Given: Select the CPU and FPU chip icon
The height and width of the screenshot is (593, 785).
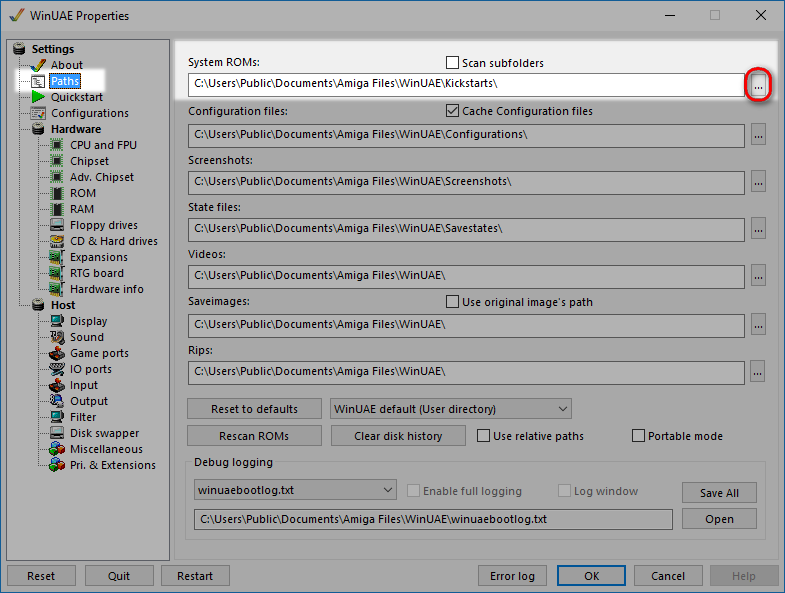Looking at the screenshot, I should click(x=57, y=145).
